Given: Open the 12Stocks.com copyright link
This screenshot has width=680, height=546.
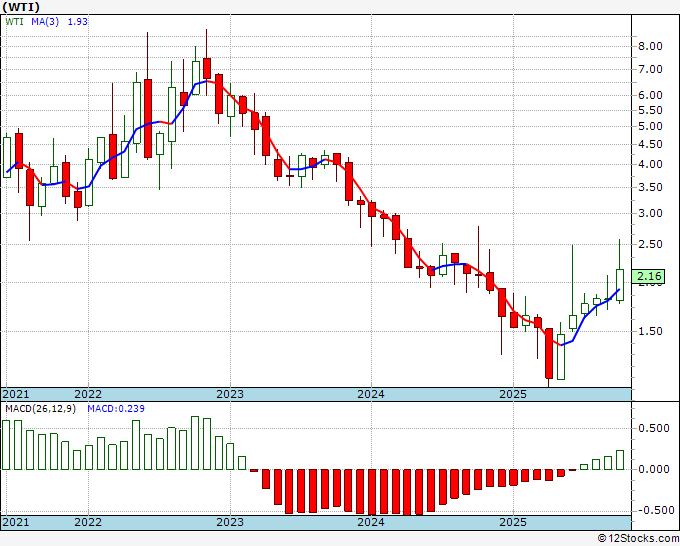Looking at the screenshot, I should pyautogui.click(x=638, y=539).
